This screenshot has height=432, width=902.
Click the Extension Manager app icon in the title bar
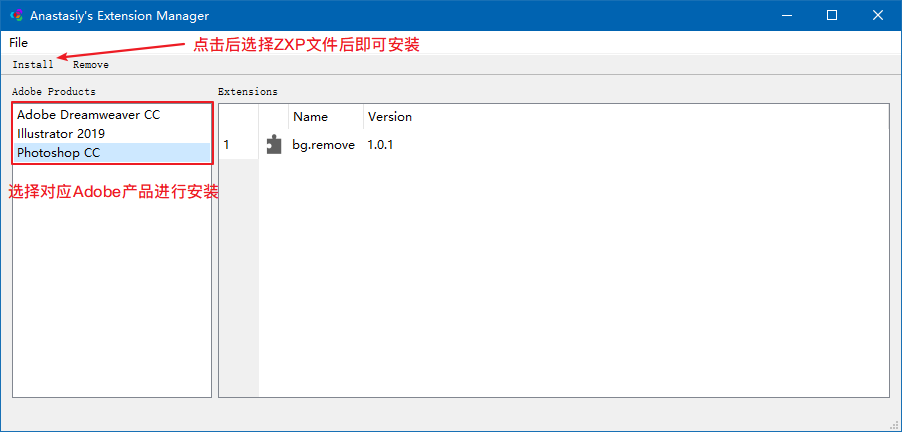(x=17, y=16)
